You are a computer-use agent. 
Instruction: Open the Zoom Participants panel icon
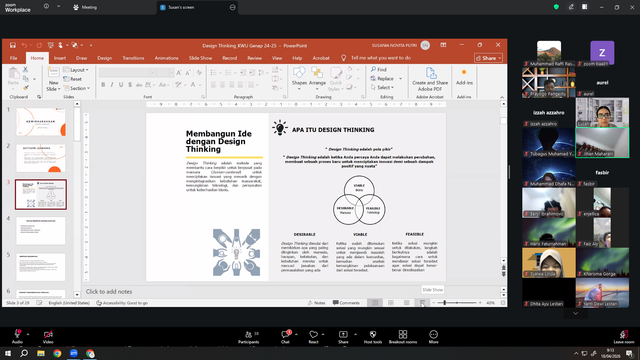(248, 334)
